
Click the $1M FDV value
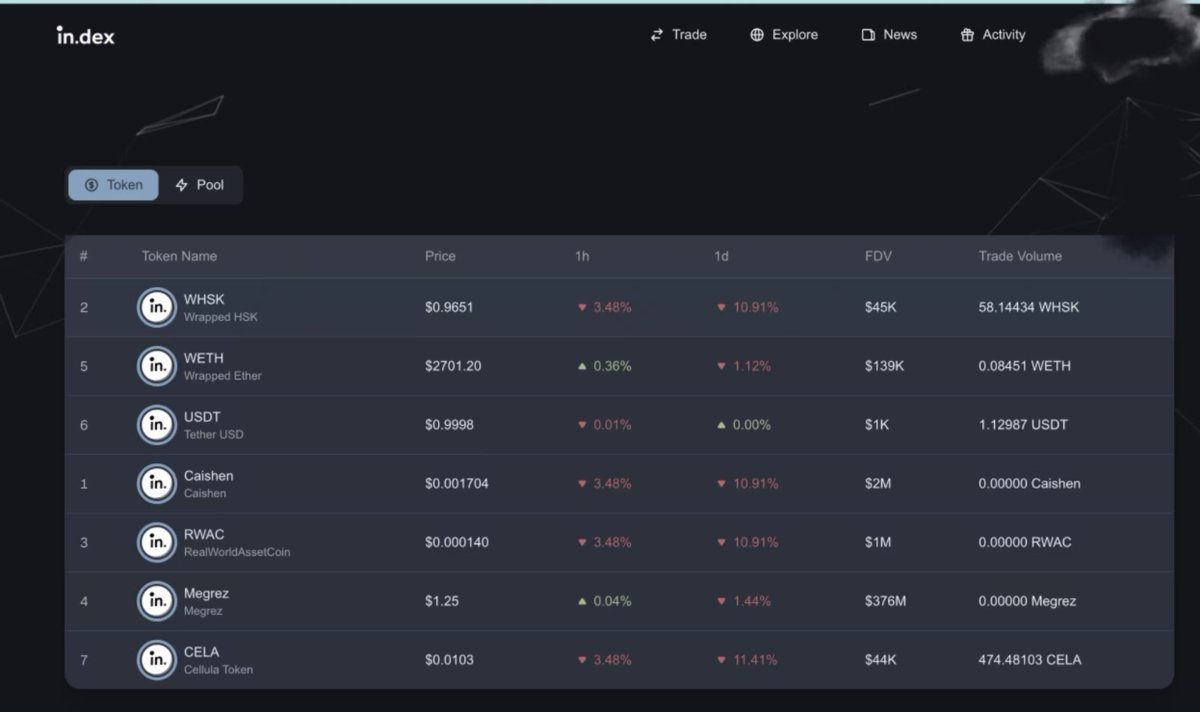(x=878, y=542)
